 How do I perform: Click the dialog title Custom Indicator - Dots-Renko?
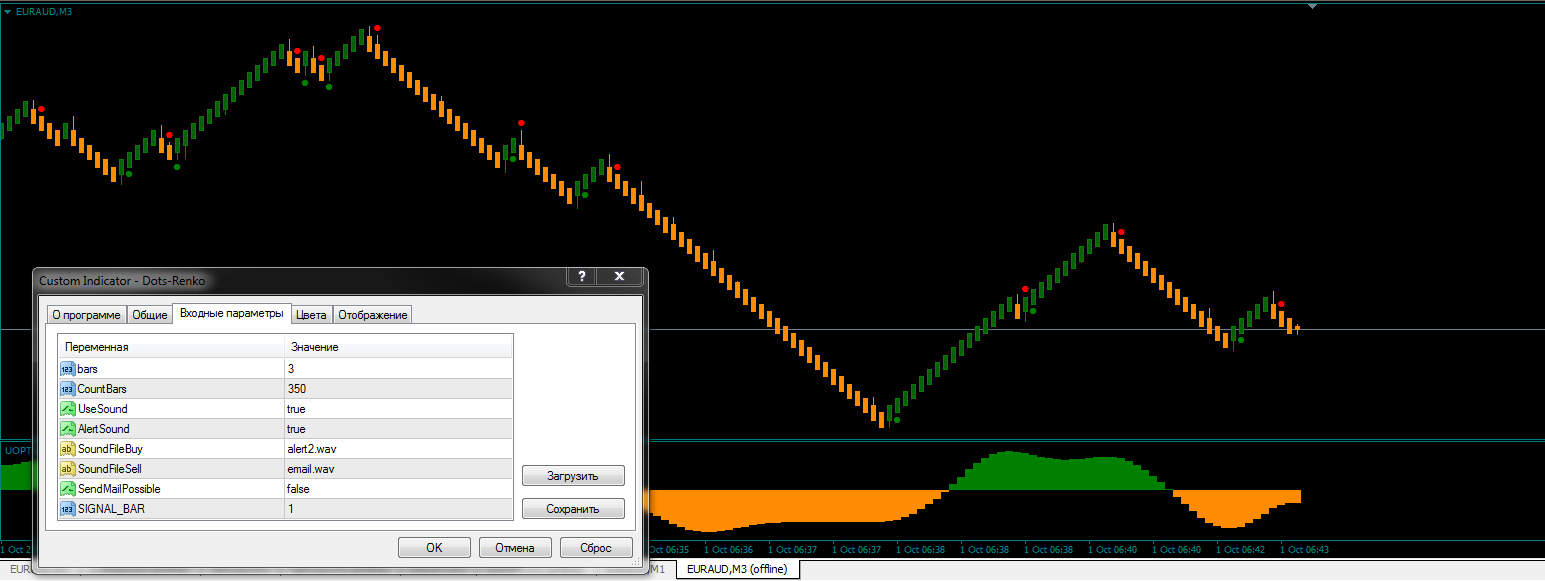122,281
